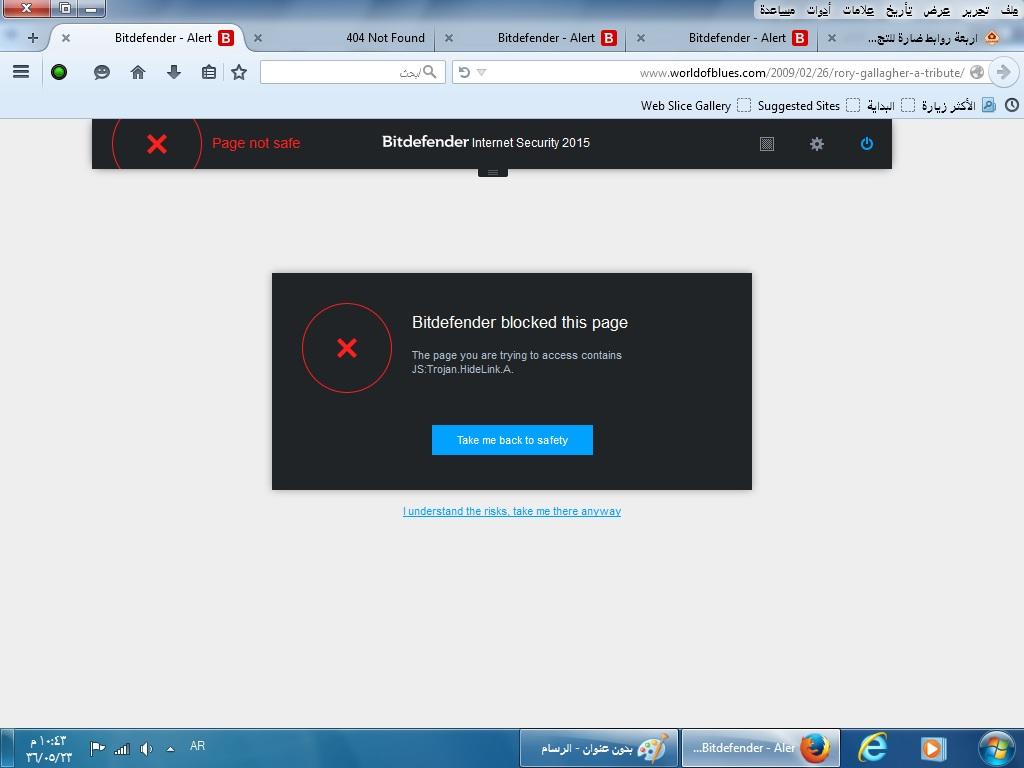This screenshot has height=768, width=1024.
Task: Click the clock icon on bookmarks bar
Action: click(1012, 105)
